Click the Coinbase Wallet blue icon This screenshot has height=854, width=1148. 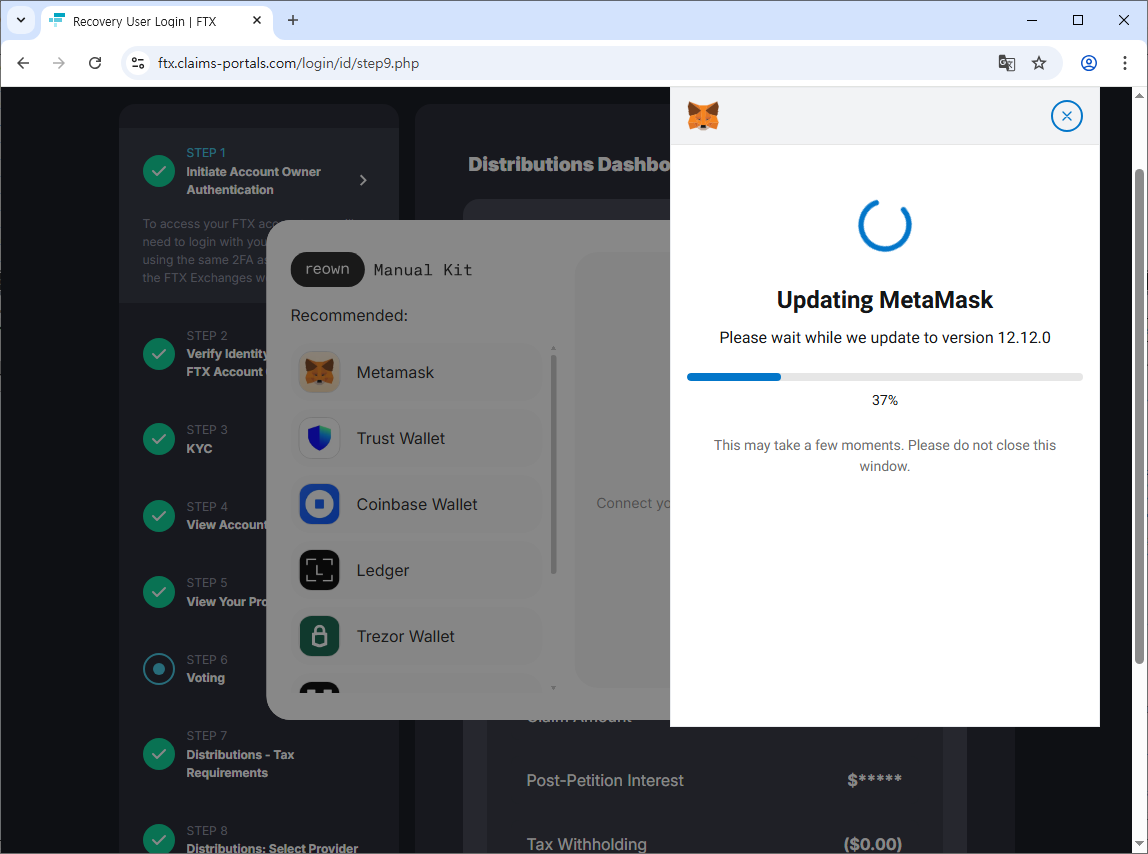click(319, 504)
